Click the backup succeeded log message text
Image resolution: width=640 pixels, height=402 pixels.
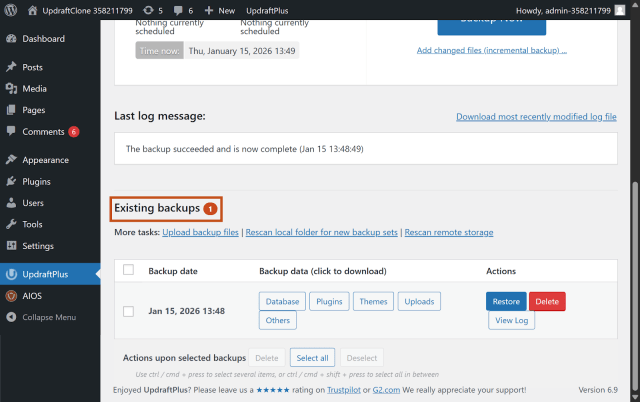244,149
